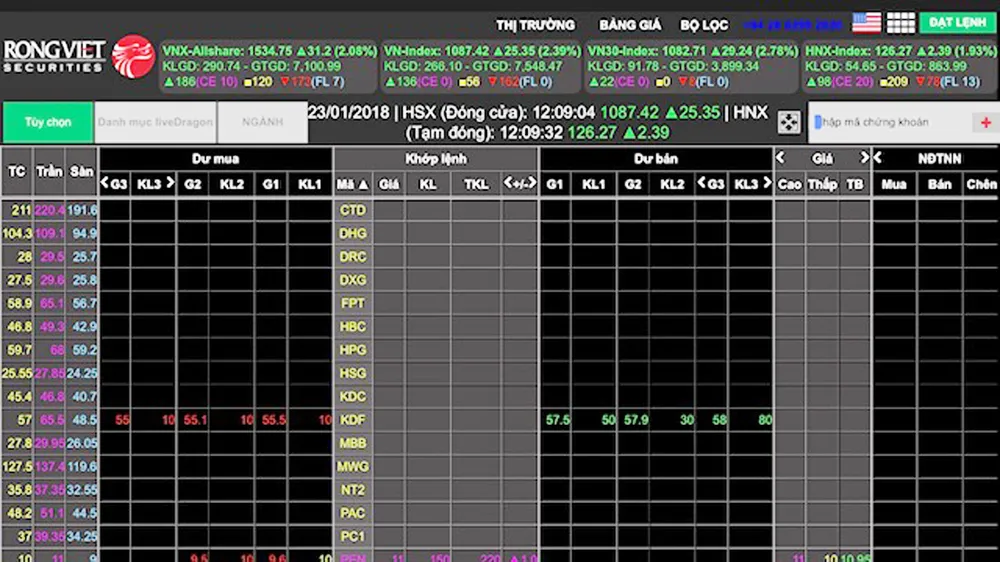The height and width of the screenshot is (562, 1000).
Task: Open the grid layout icon
Action: 901,23
